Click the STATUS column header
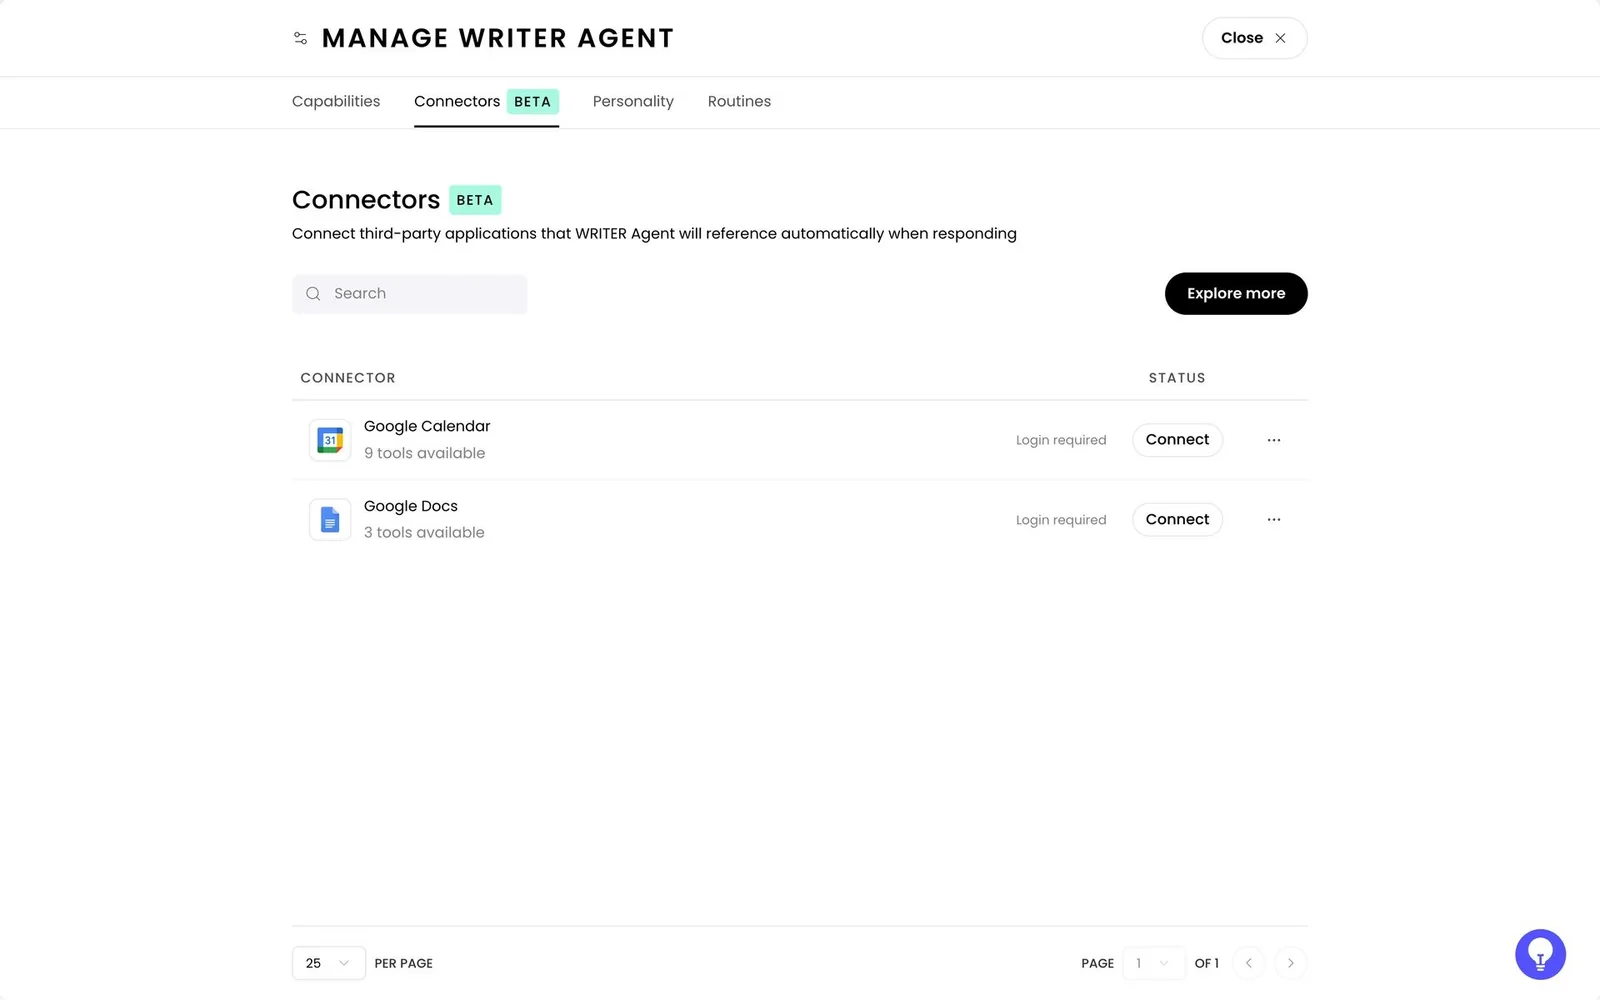 [x=1177, y=378]
